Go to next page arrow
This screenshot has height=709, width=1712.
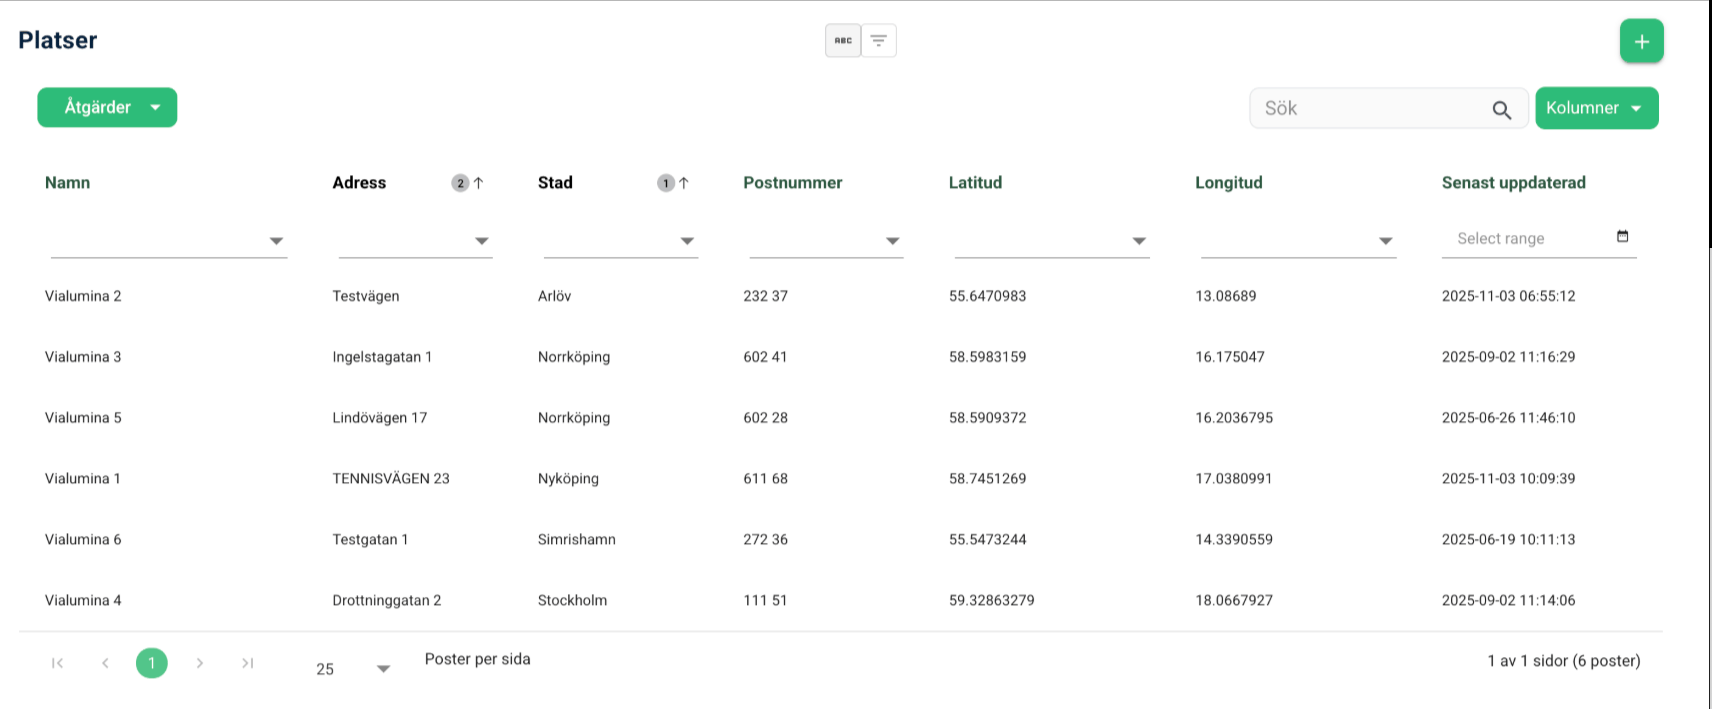point(200,663)
